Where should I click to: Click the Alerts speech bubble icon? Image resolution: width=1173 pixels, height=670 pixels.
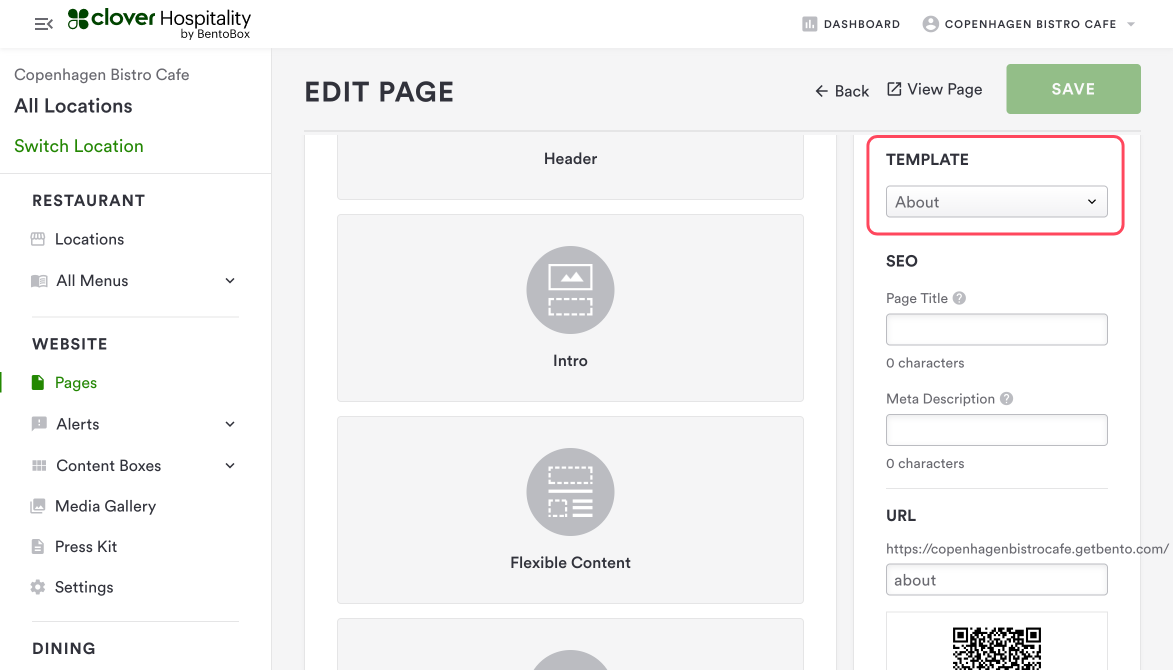tap(39, 424)
